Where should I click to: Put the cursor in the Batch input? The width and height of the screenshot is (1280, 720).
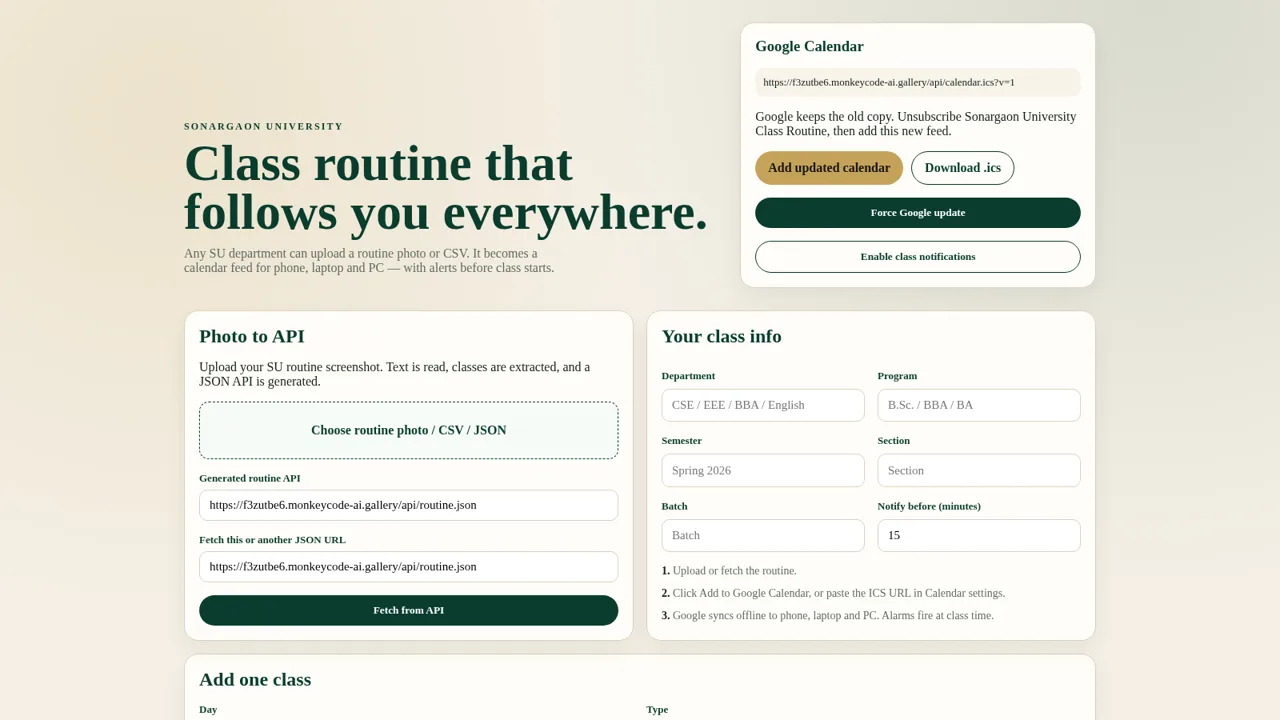click(x=763, y=535)
